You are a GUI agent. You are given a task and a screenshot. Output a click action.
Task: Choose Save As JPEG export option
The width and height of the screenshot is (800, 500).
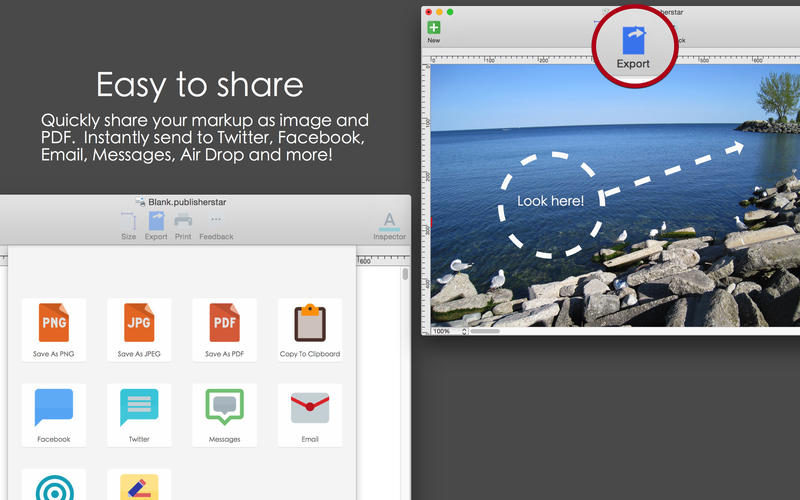[x=139, y=329]
